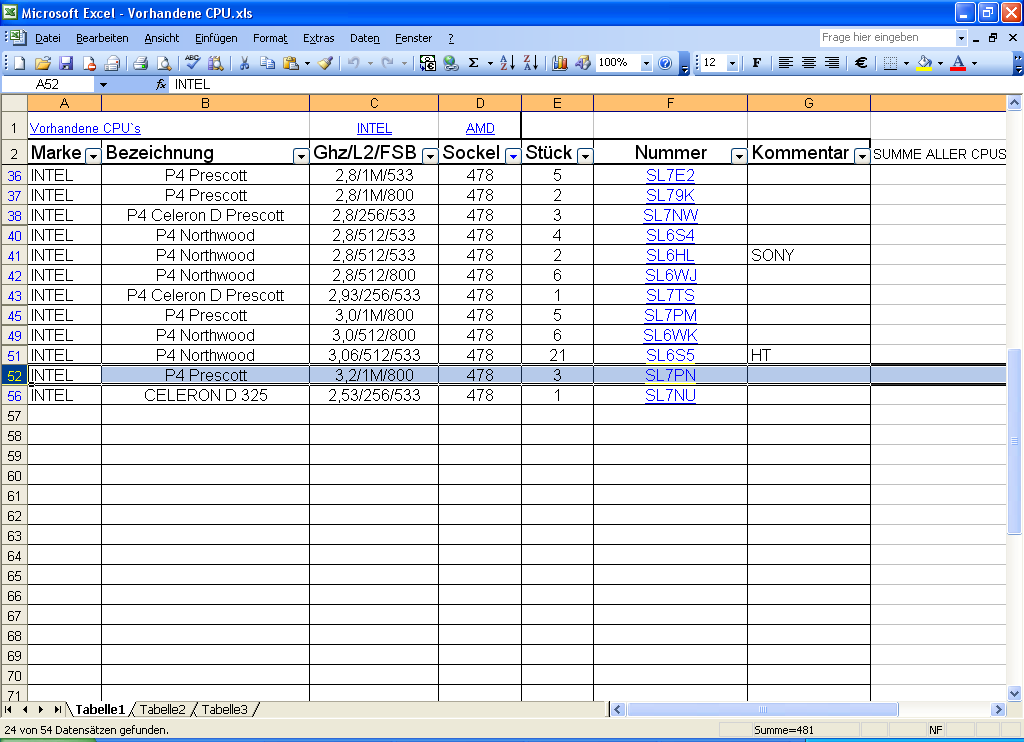Open the Marke filter dropdown
This screenshot has width=1024, height=742.
click(x=93, y=156)
